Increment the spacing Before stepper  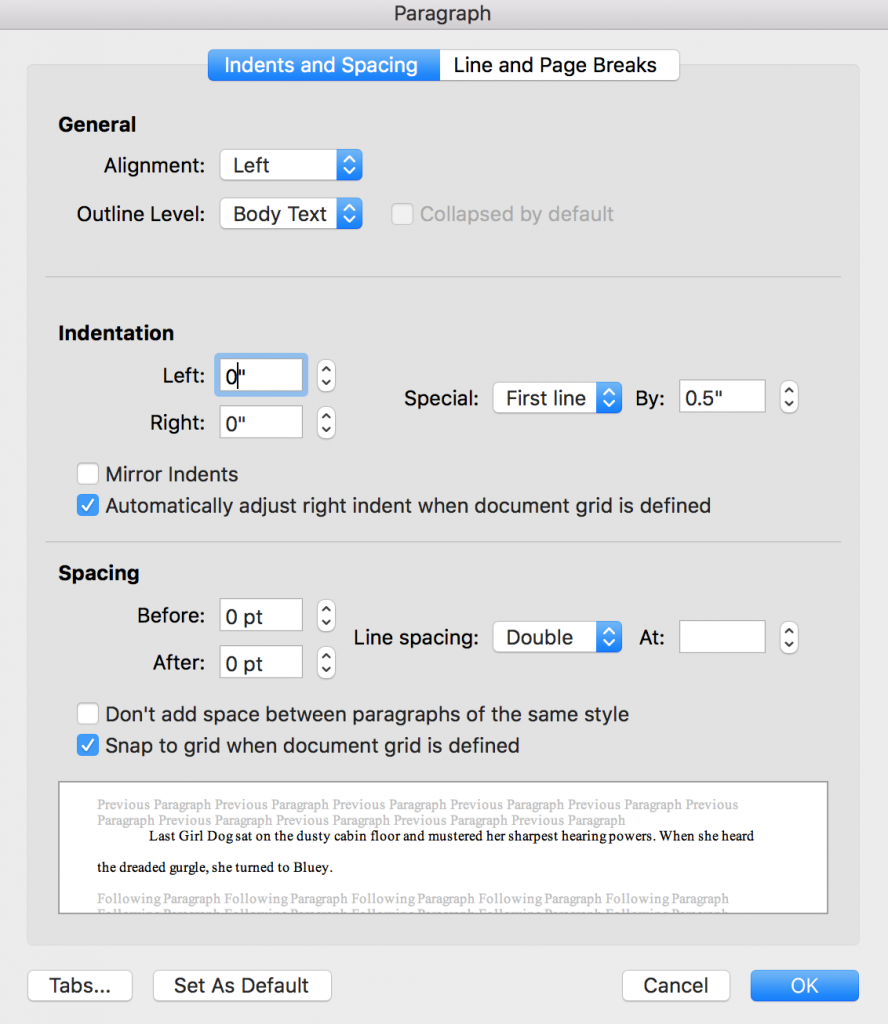click(x=325, y=609)
